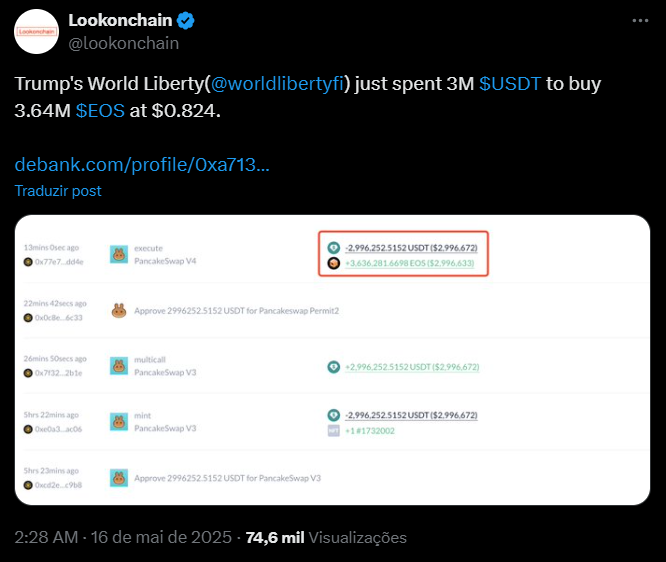Screen dimensions: 666x562
Task: Click the PancakeSwap V4 execute icon
Action: click(118, 255)
